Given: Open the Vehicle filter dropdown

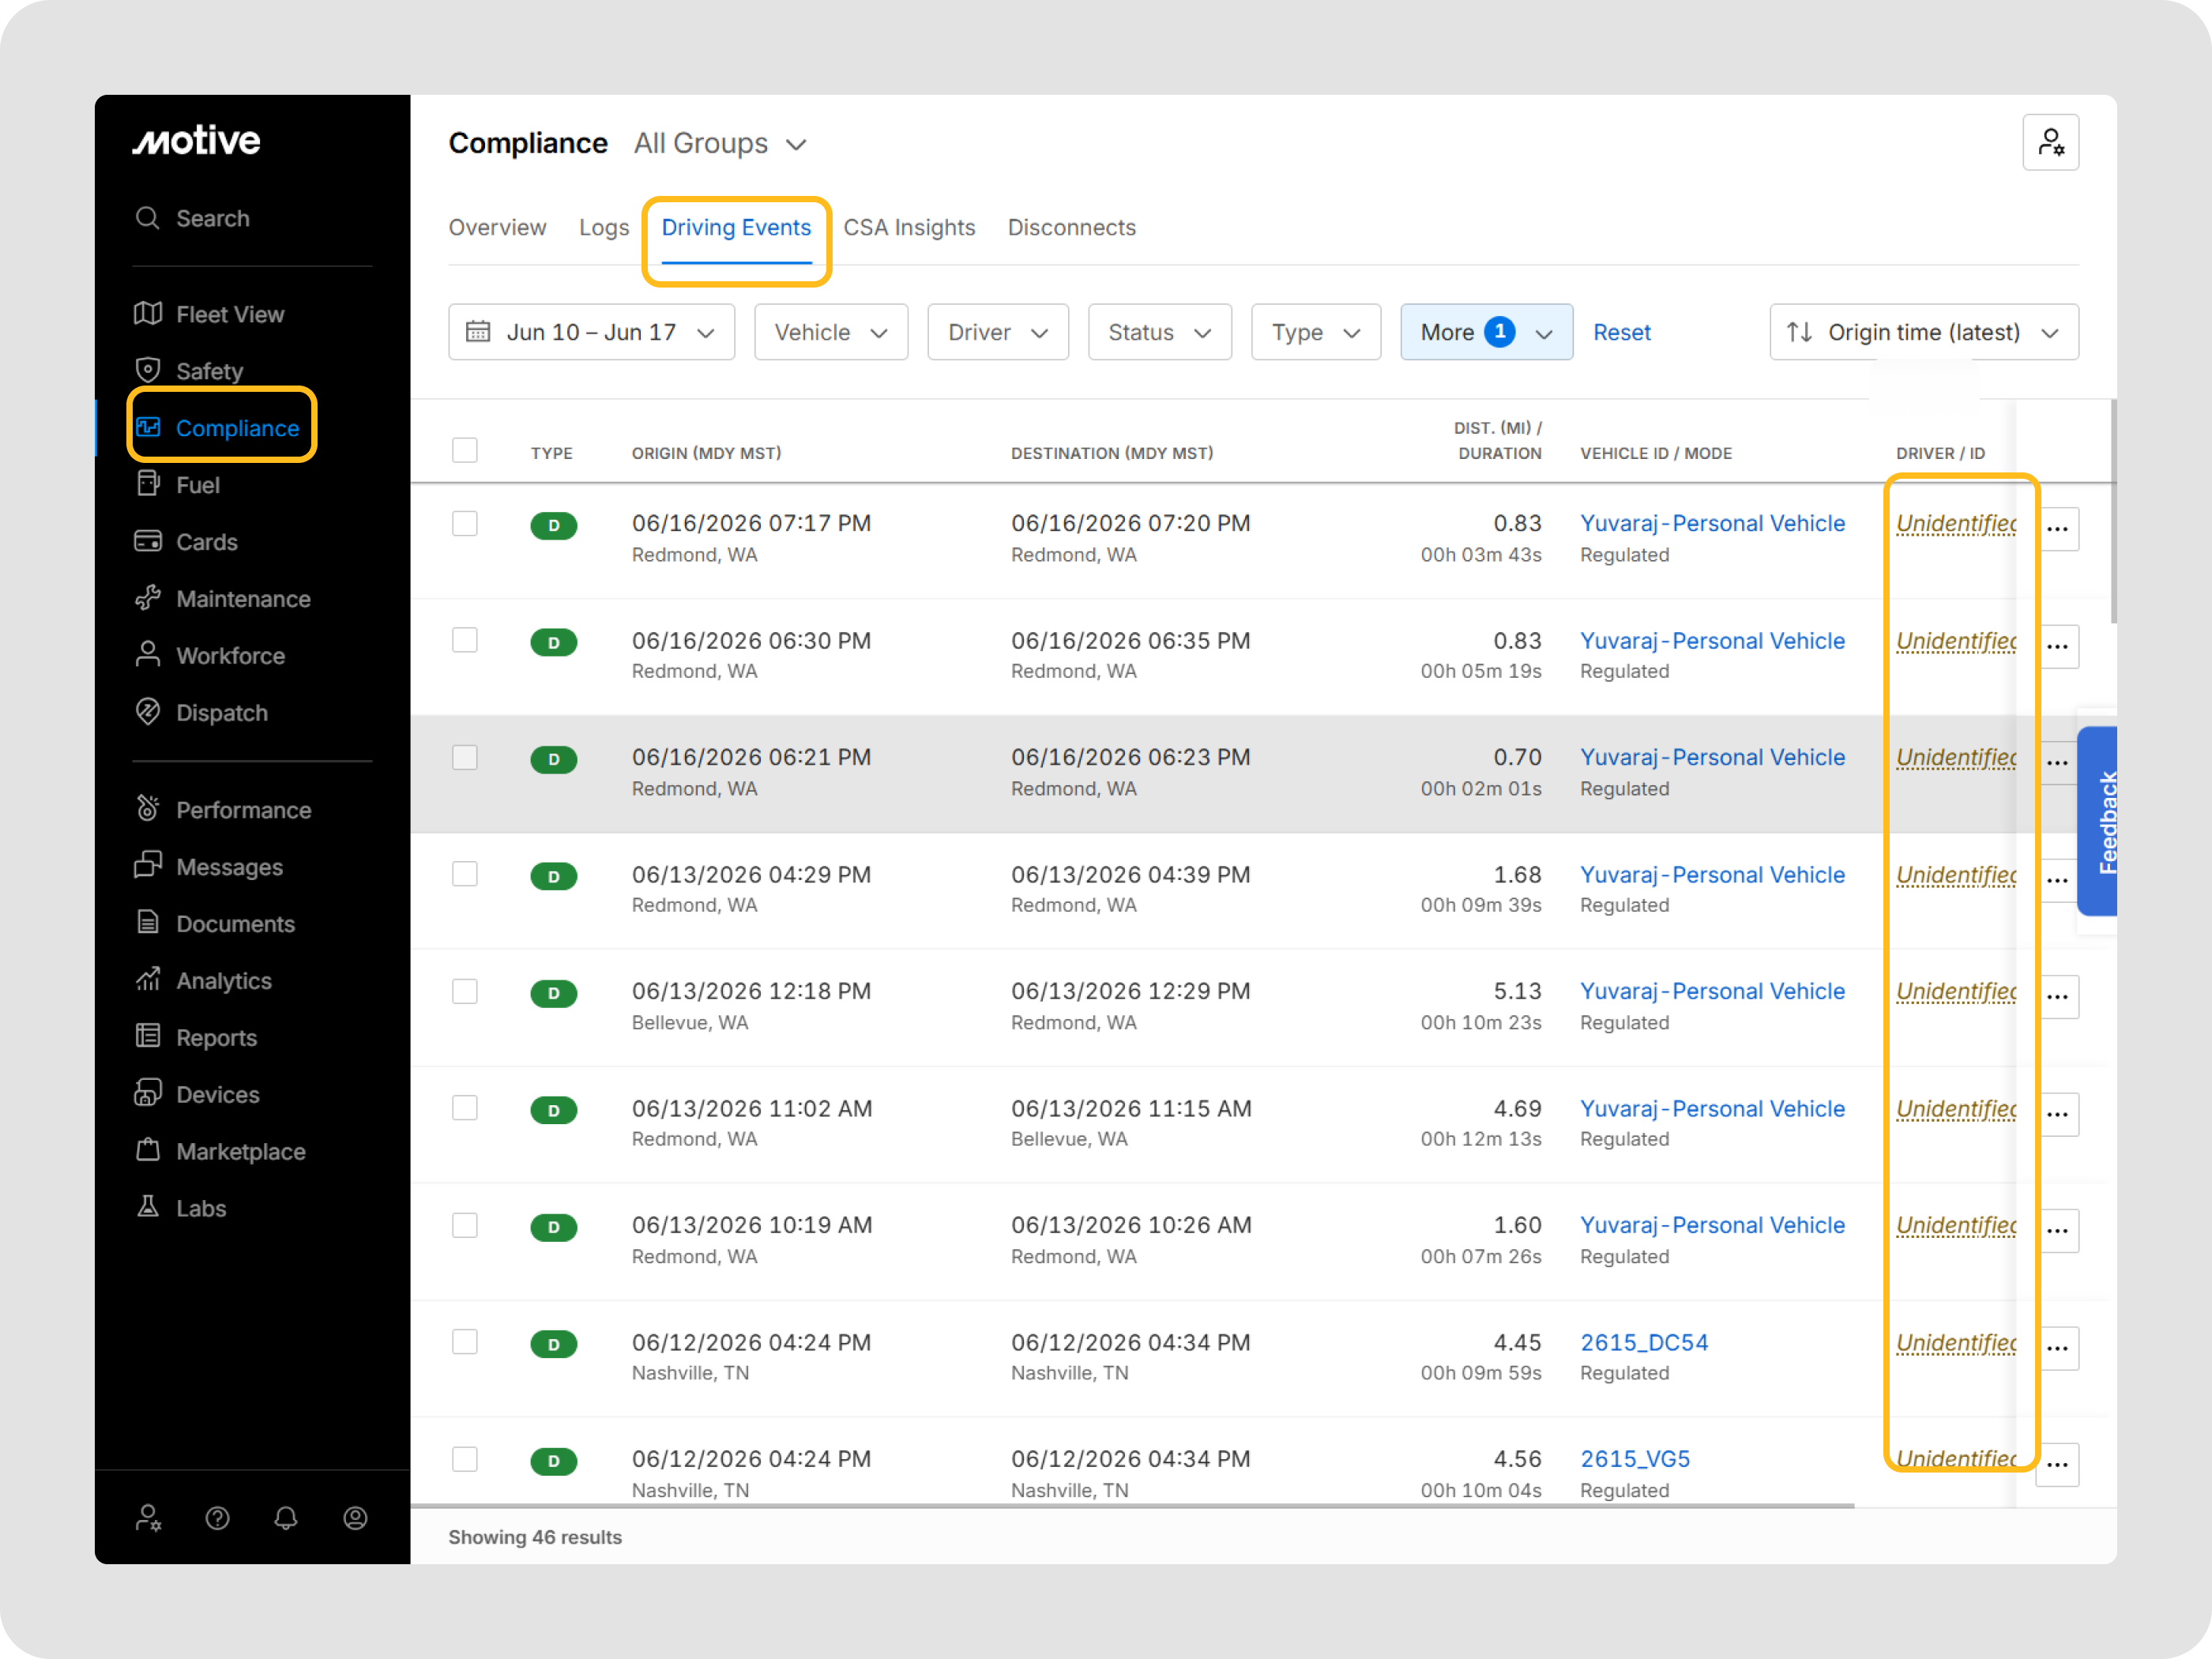Looking at the screenshot, I should 831,332.
